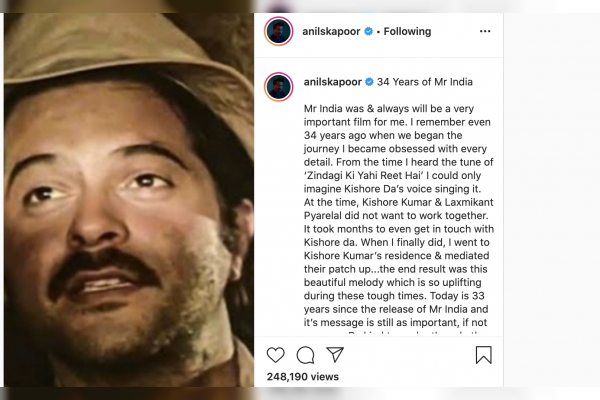
Task: Open the three-dot more options menu
Action: click(485, 31)
